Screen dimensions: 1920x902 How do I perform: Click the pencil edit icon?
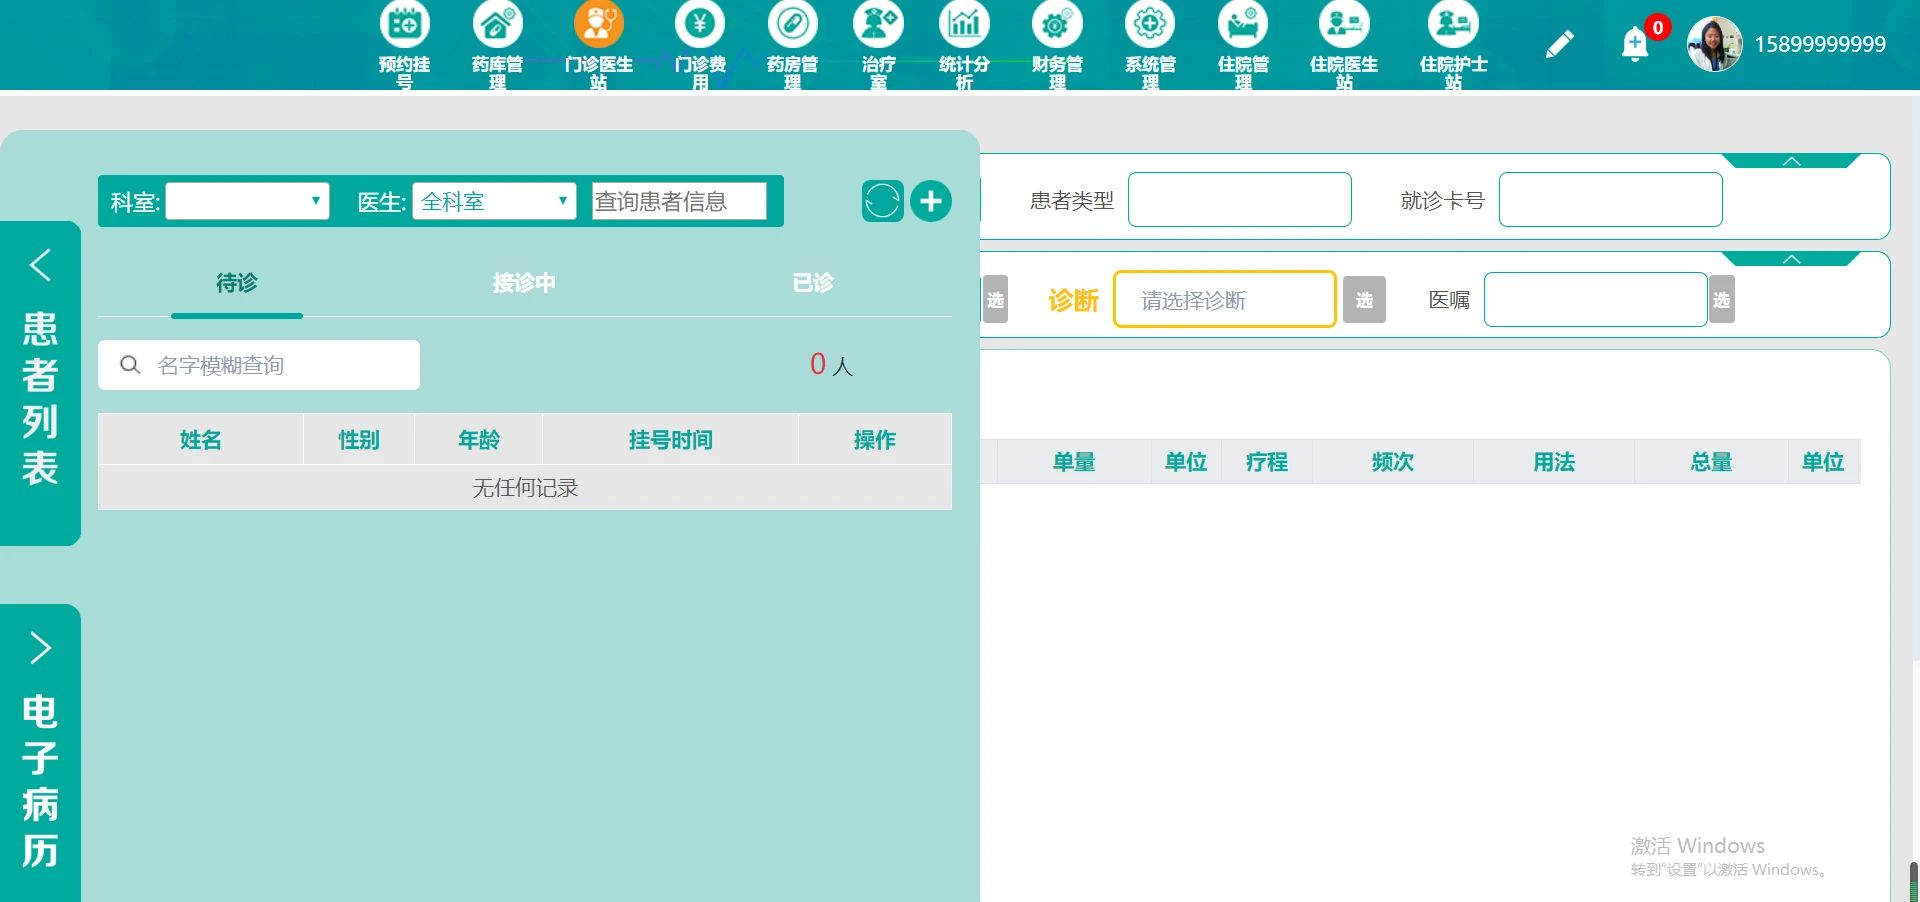click(1560, 44)
